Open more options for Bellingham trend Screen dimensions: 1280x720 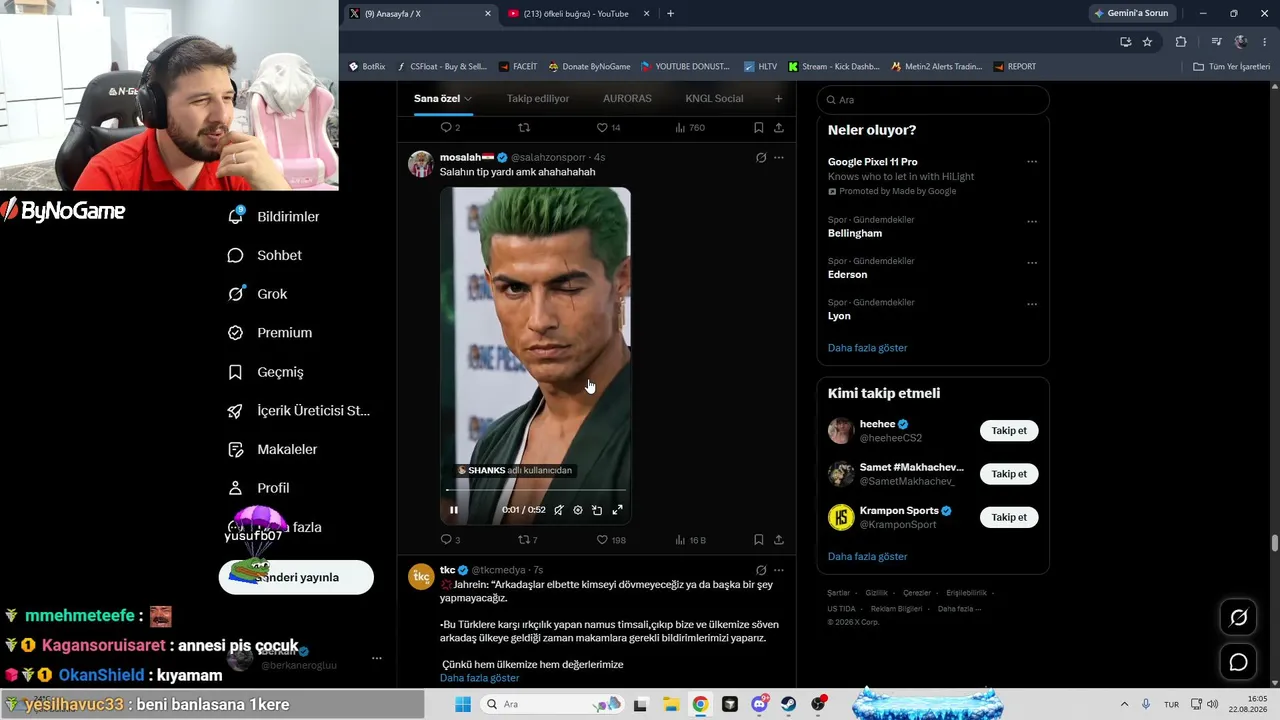pyautogui.click(x=1032, y=222)
